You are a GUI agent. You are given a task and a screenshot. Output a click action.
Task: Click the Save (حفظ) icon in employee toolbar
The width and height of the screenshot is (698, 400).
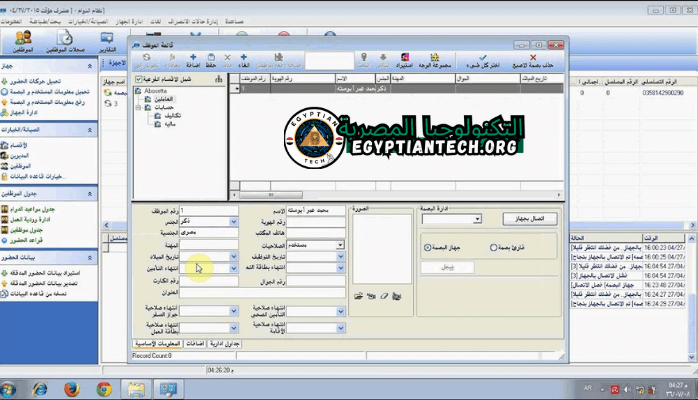[211, 57]
